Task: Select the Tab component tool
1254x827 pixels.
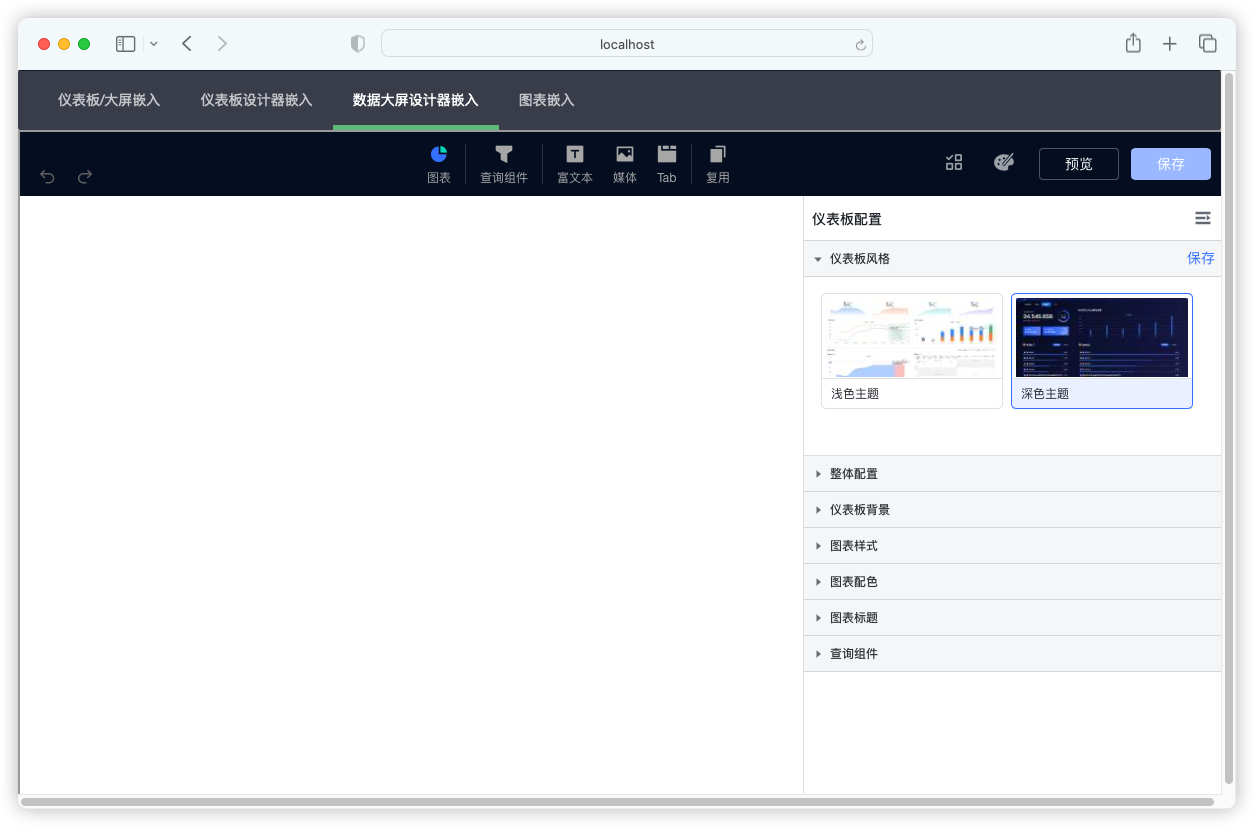Action: pyautogui.click(x=666, y=163)
